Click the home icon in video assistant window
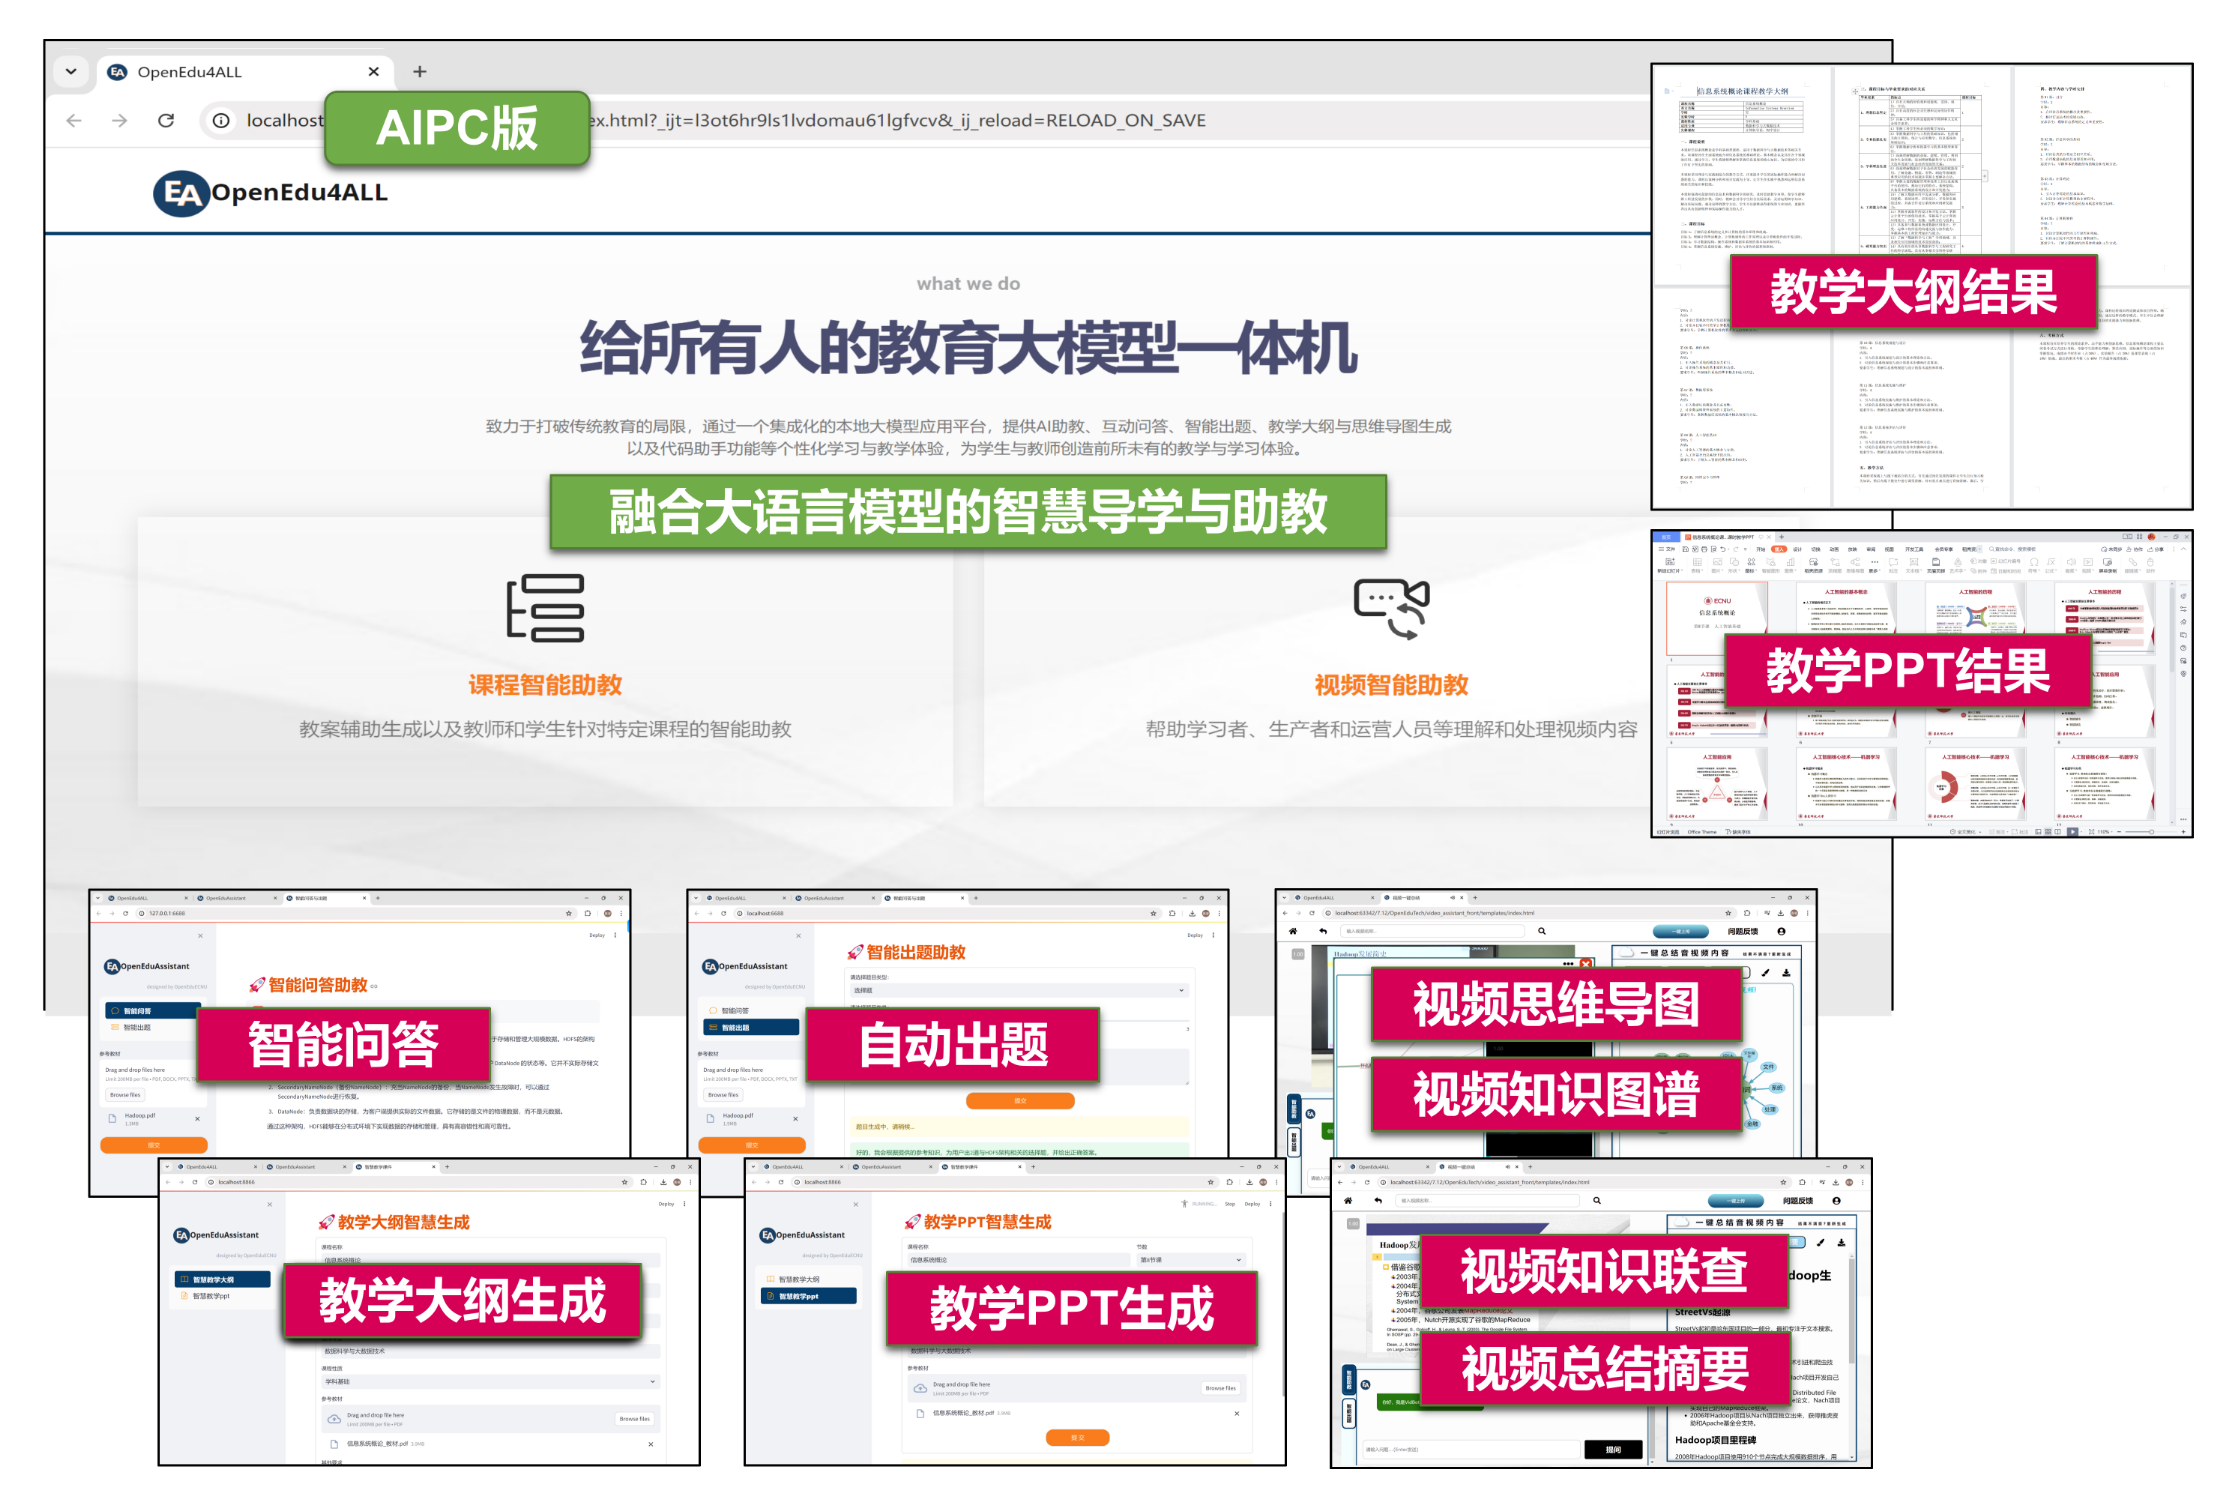2225x1512 pixels. pos(1293,931)
